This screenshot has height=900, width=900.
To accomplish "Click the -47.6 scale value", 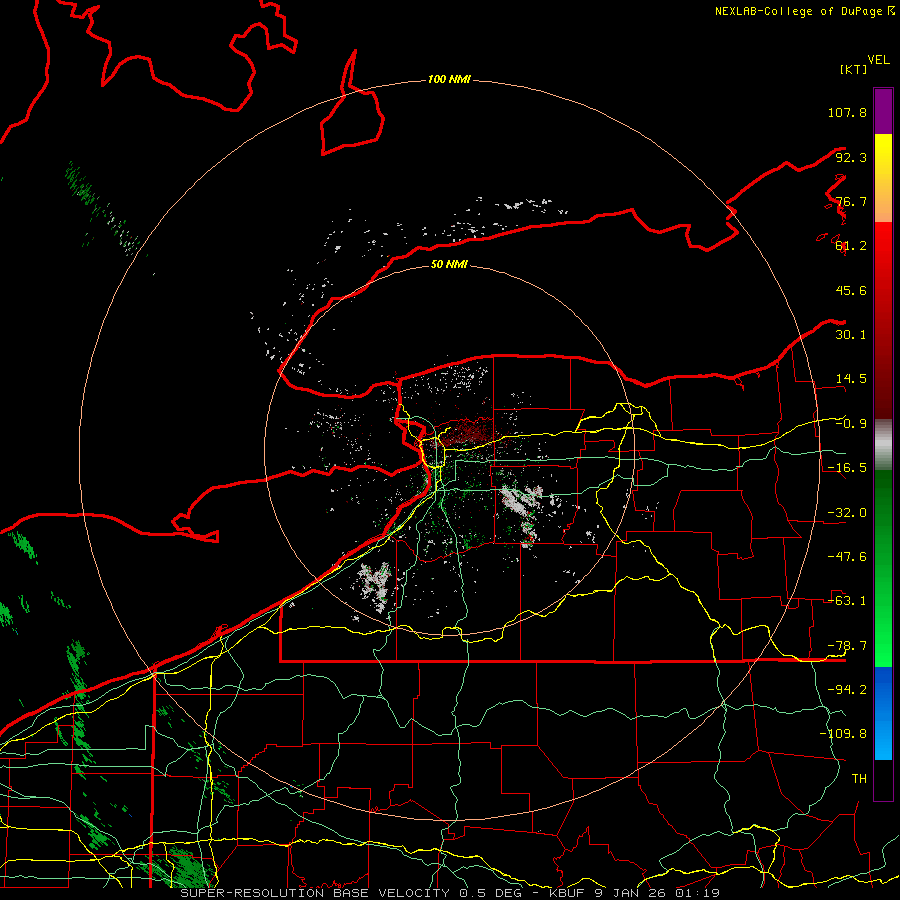I will click(x=847, y=557).
